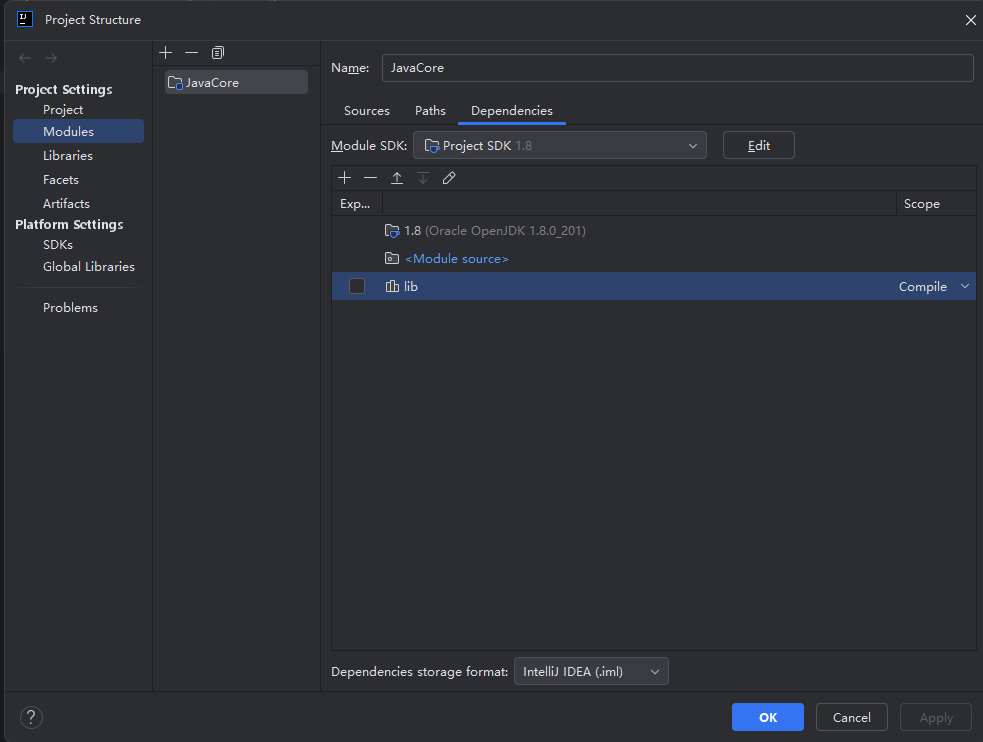Image resolution: width=983 pixels, height=742 pixels.
Task: Select Modules in Project Settings
Action: [78, 131]
